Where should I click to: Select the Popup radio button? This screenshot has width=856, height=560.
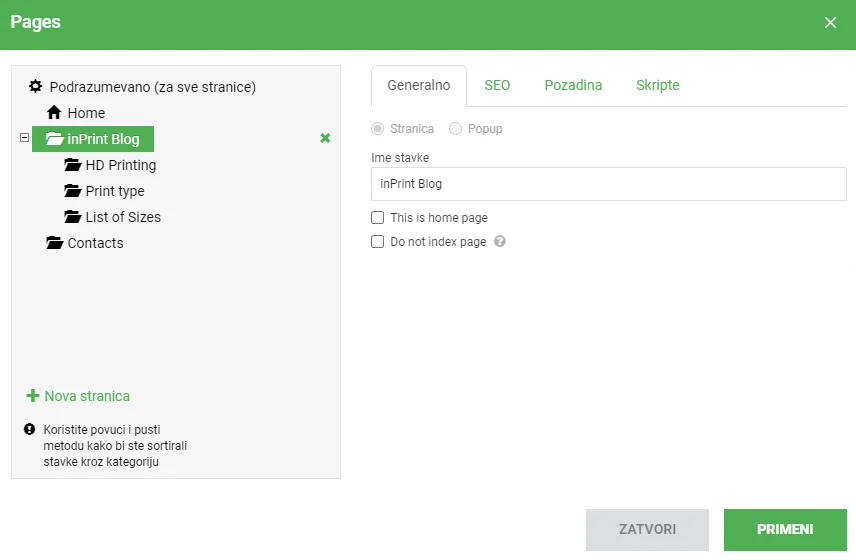455,129
